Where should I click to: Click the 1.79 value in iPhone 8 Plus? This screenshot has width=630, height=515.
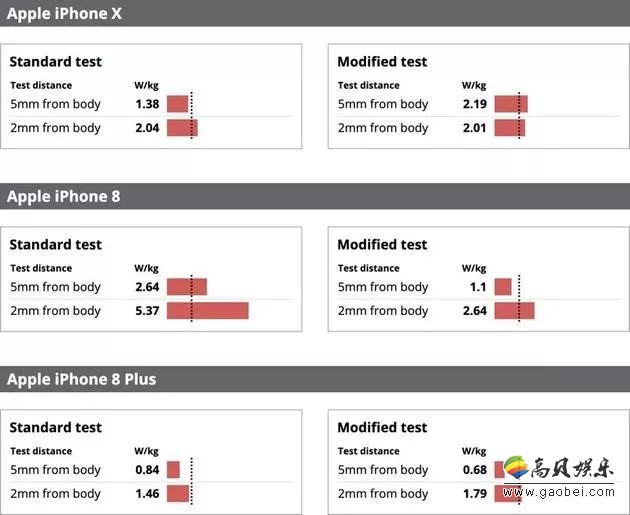click(x=475, y=493)
